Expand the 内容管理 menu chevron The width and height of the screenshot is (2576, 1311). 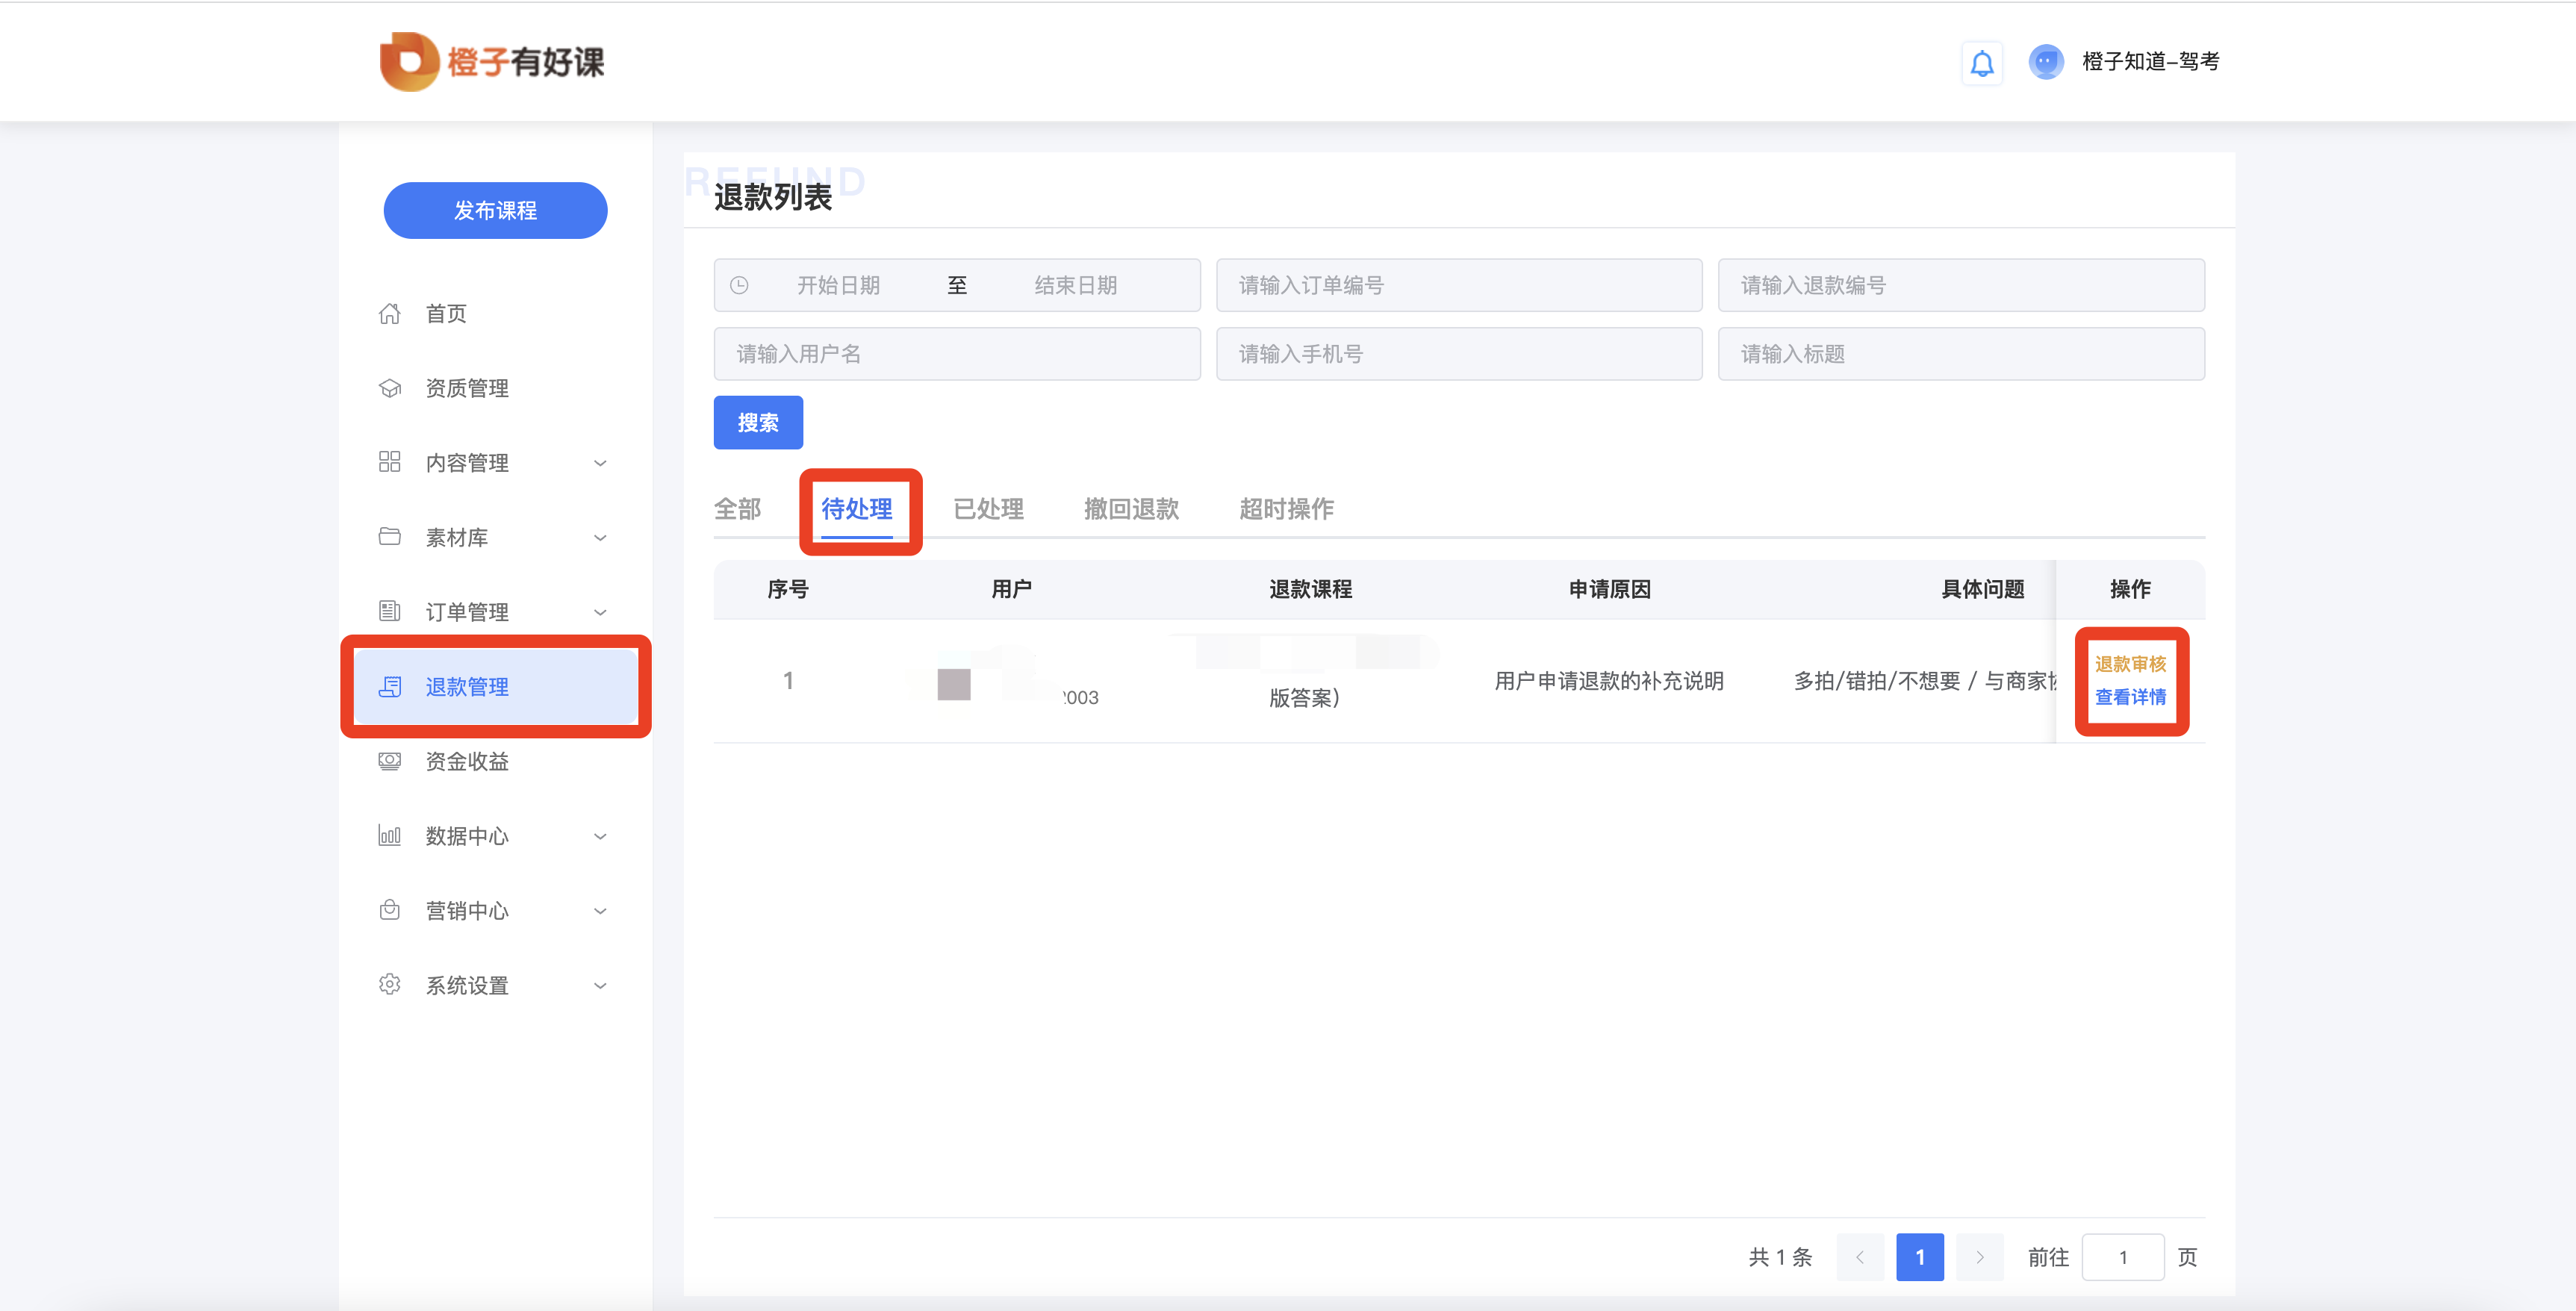(600, 463)
